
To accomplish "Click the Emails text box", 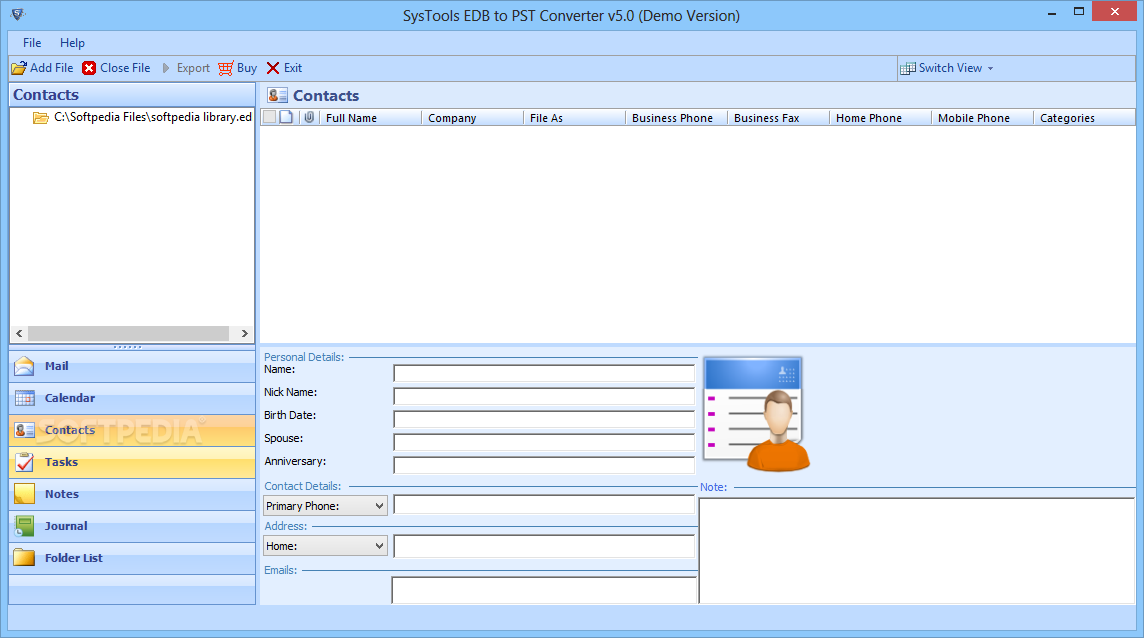I will pos(544,590).
